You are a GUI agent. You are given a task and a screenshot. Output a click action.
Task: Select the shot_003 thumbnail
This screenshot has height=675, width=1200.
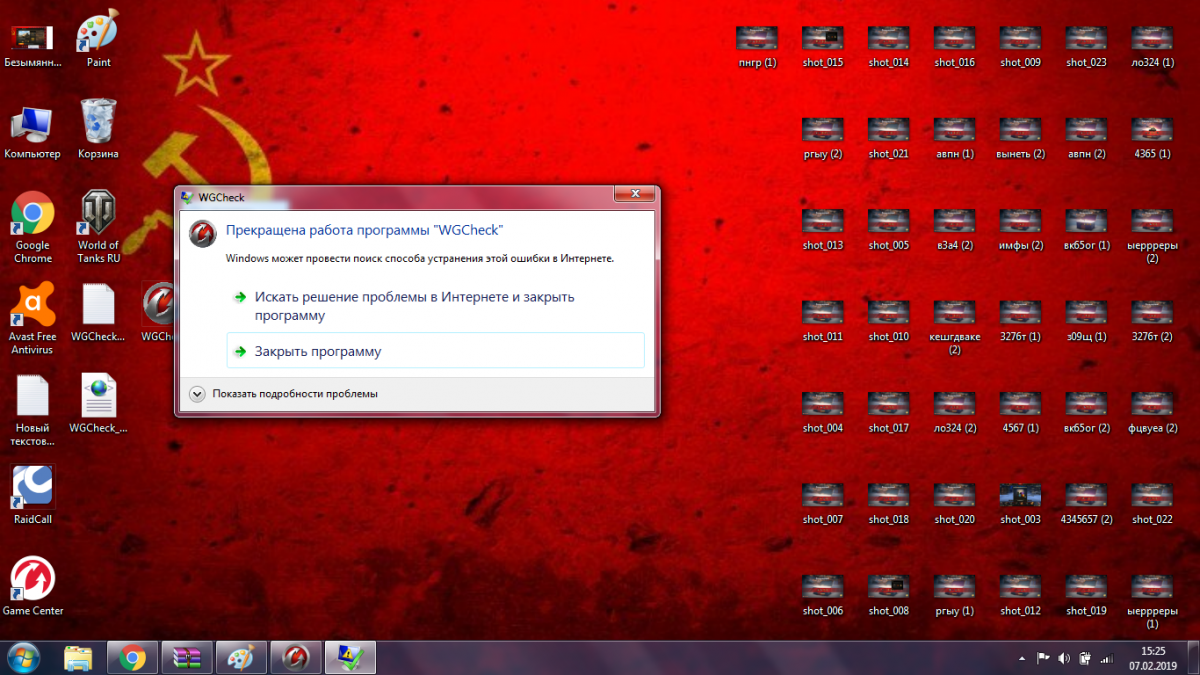click(x=1020, y=505)
